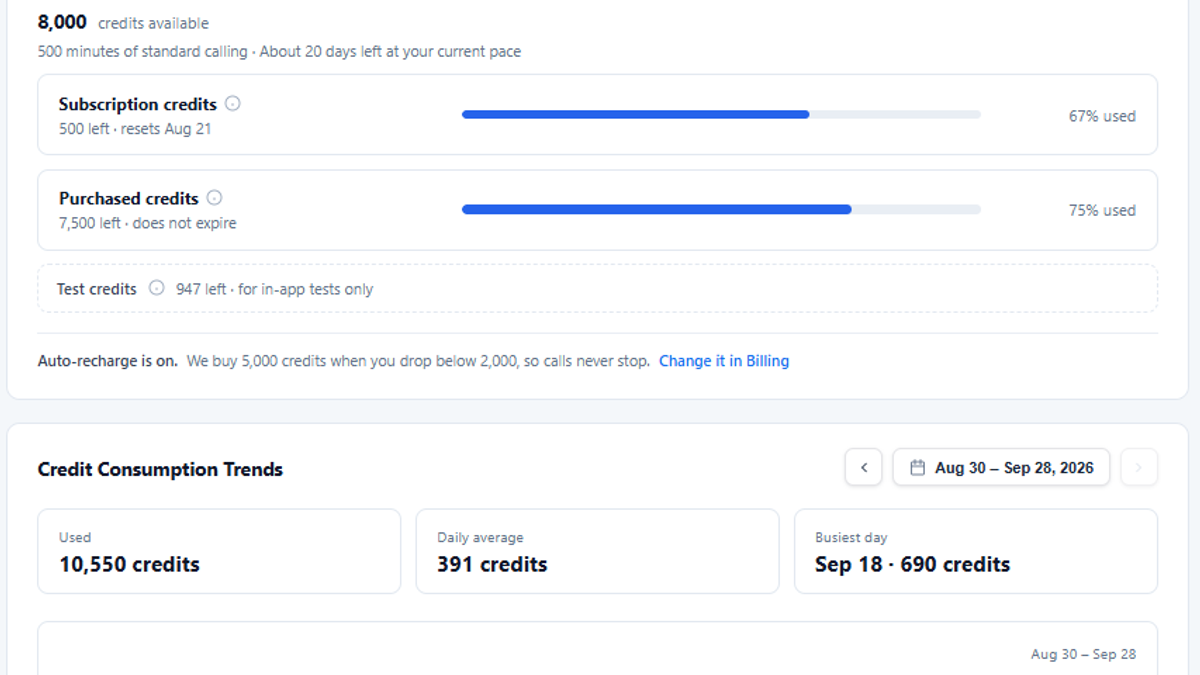Click the Credit Consumption Trends heading
Image resolution: width=1200 pixels, height=675 pixels.
coord(160,469)
